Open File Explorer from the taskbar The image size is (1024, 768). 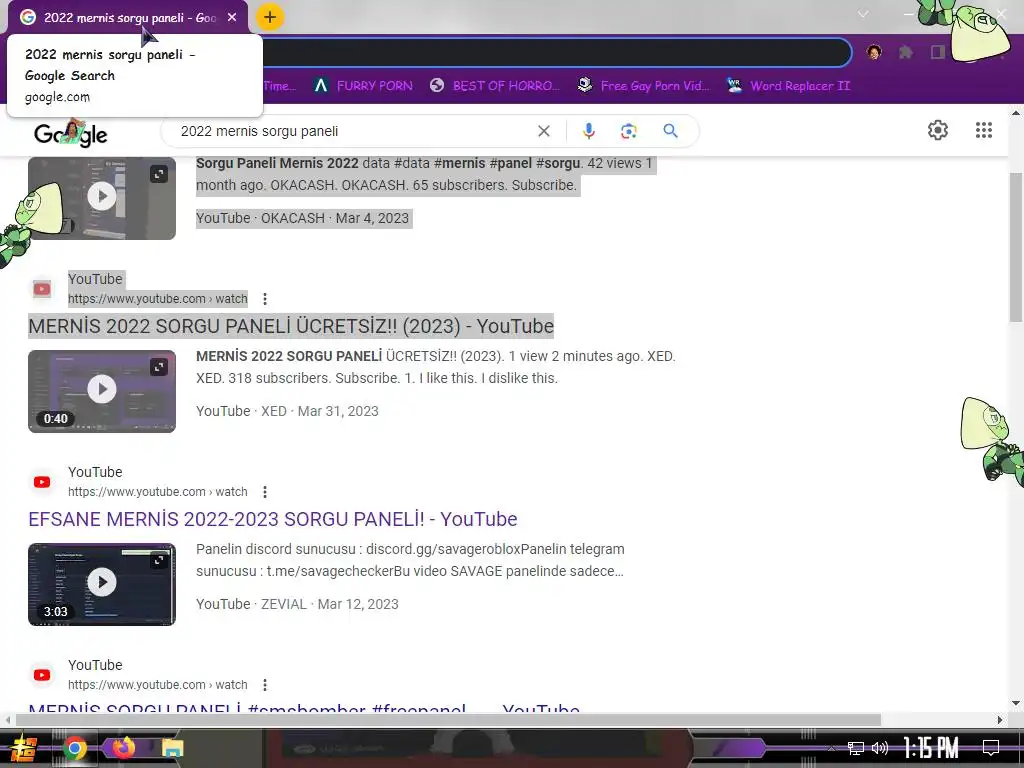tap(172, 748)
